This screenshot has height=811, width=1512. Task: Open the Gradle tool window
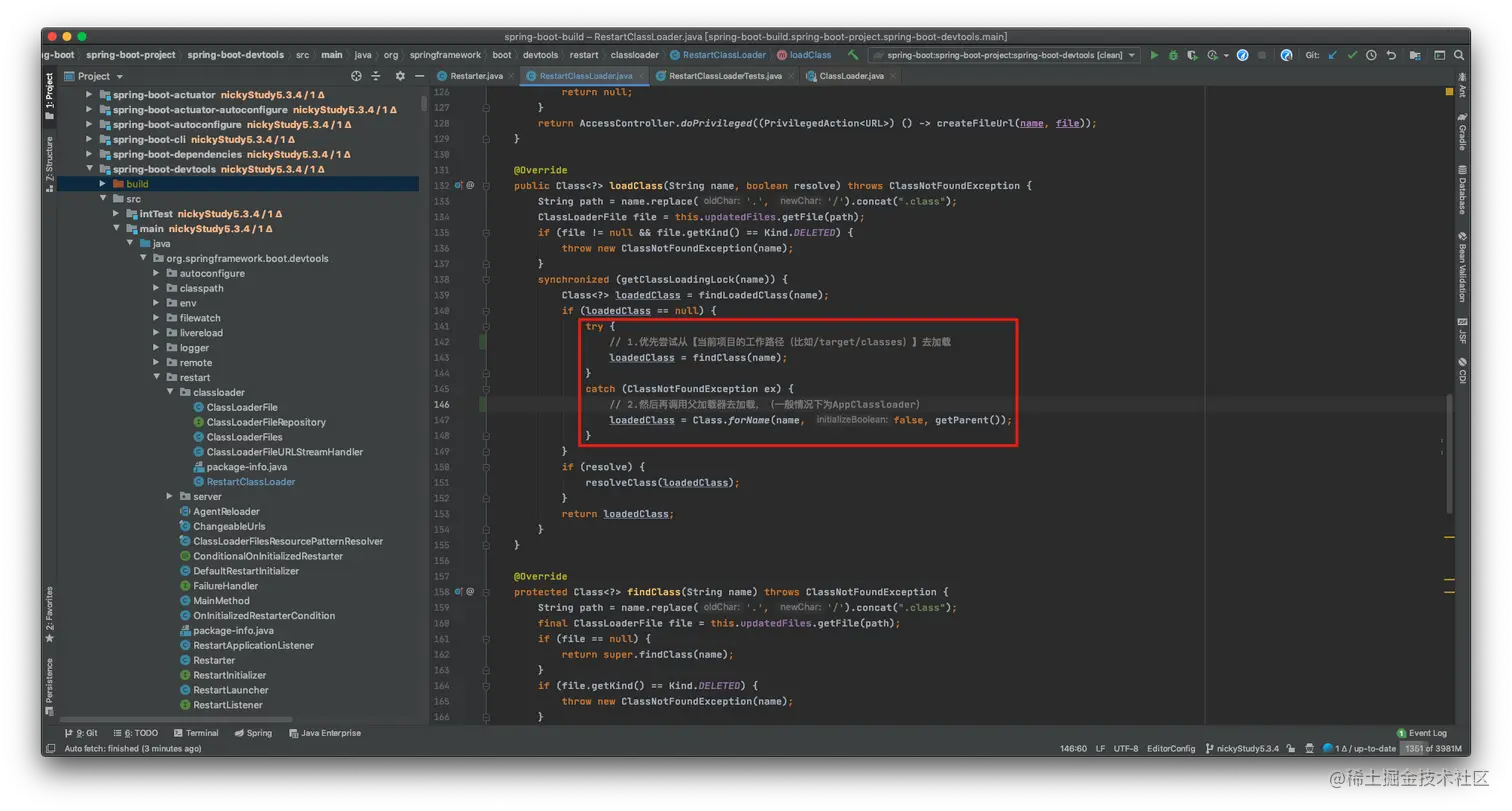point(1462,131)
